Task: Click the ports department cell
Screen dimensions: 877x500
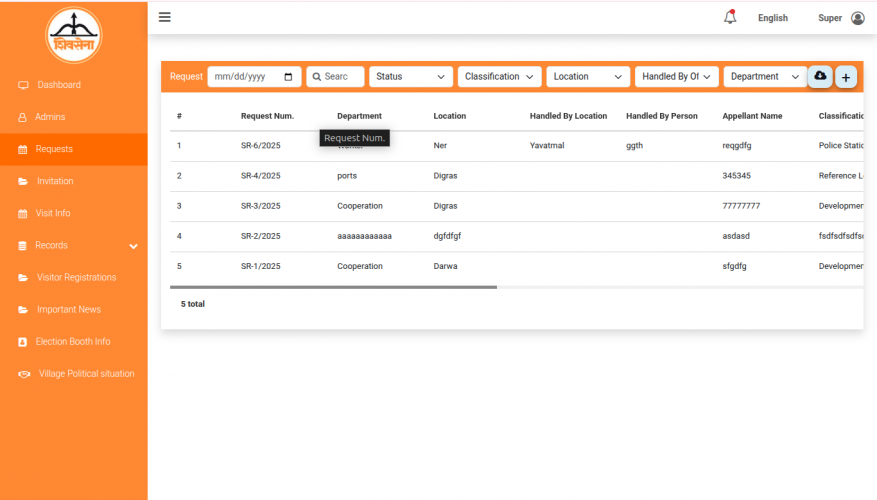Action: point(347,176)
